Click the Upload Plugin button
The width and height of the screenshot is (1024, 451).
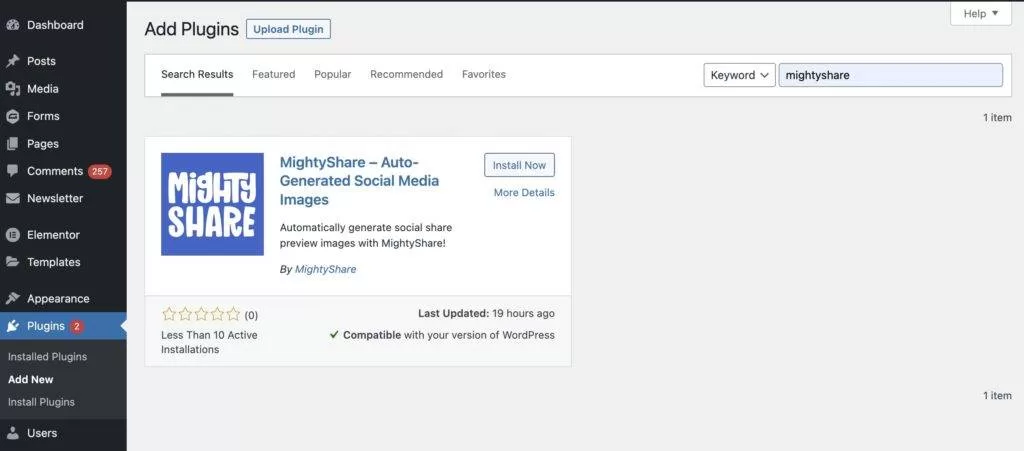(288, 29)
